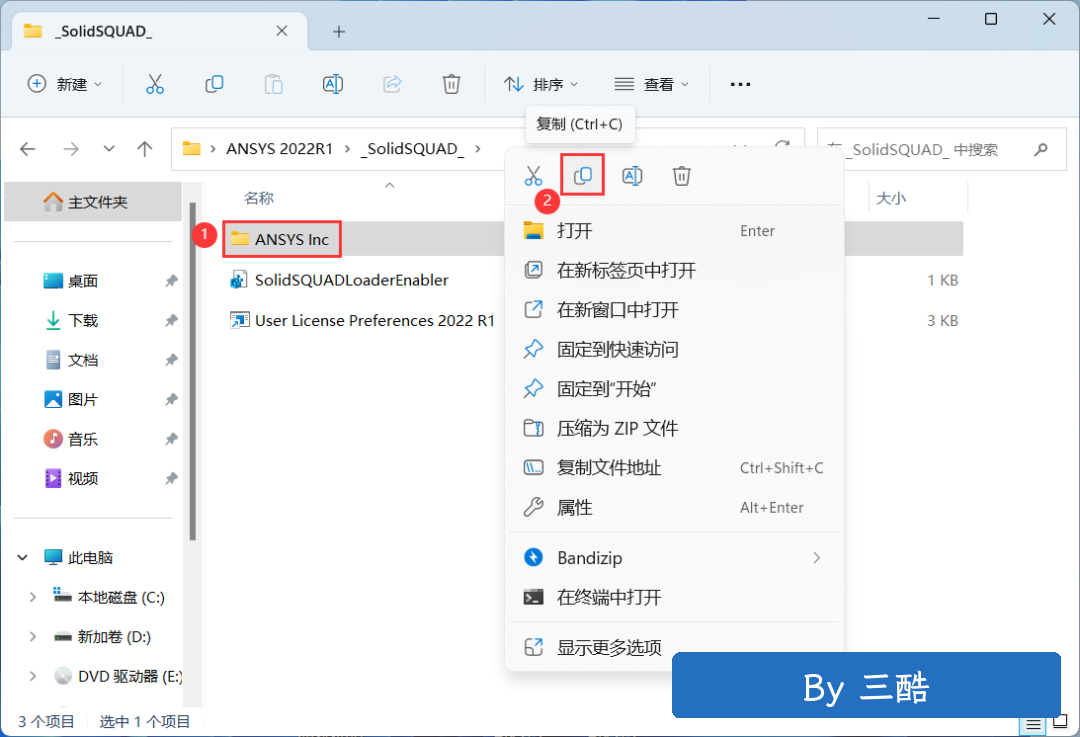Click the Cut icon in the top toolbar

[x=155, y=84]
